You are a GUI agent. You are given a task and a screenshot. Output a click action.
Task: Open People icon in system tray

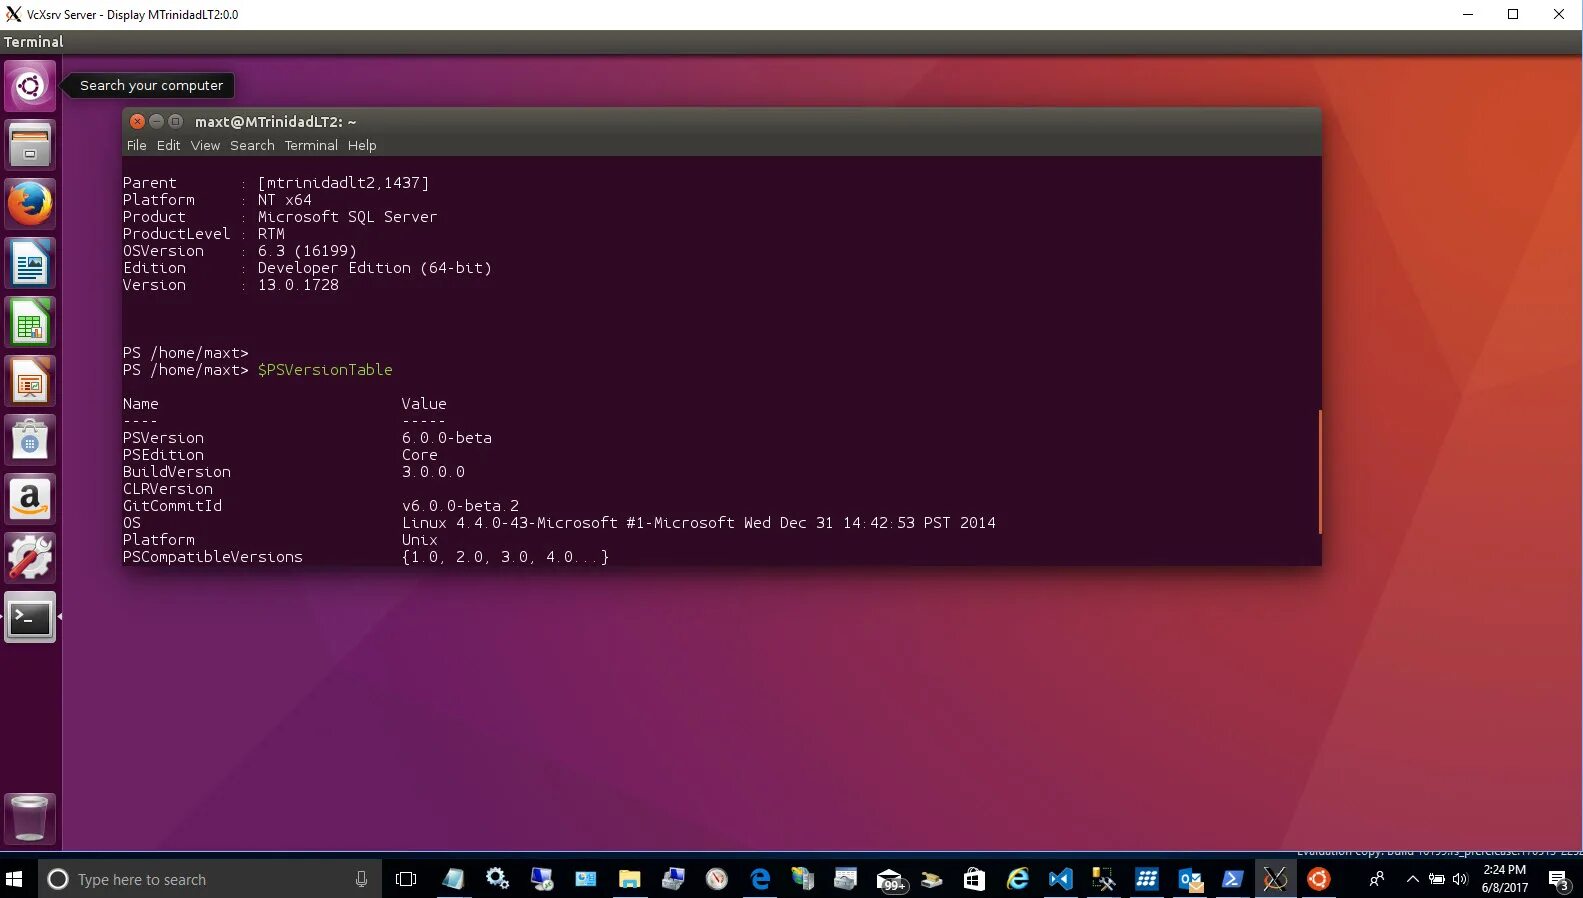[x=1377, y=879]
